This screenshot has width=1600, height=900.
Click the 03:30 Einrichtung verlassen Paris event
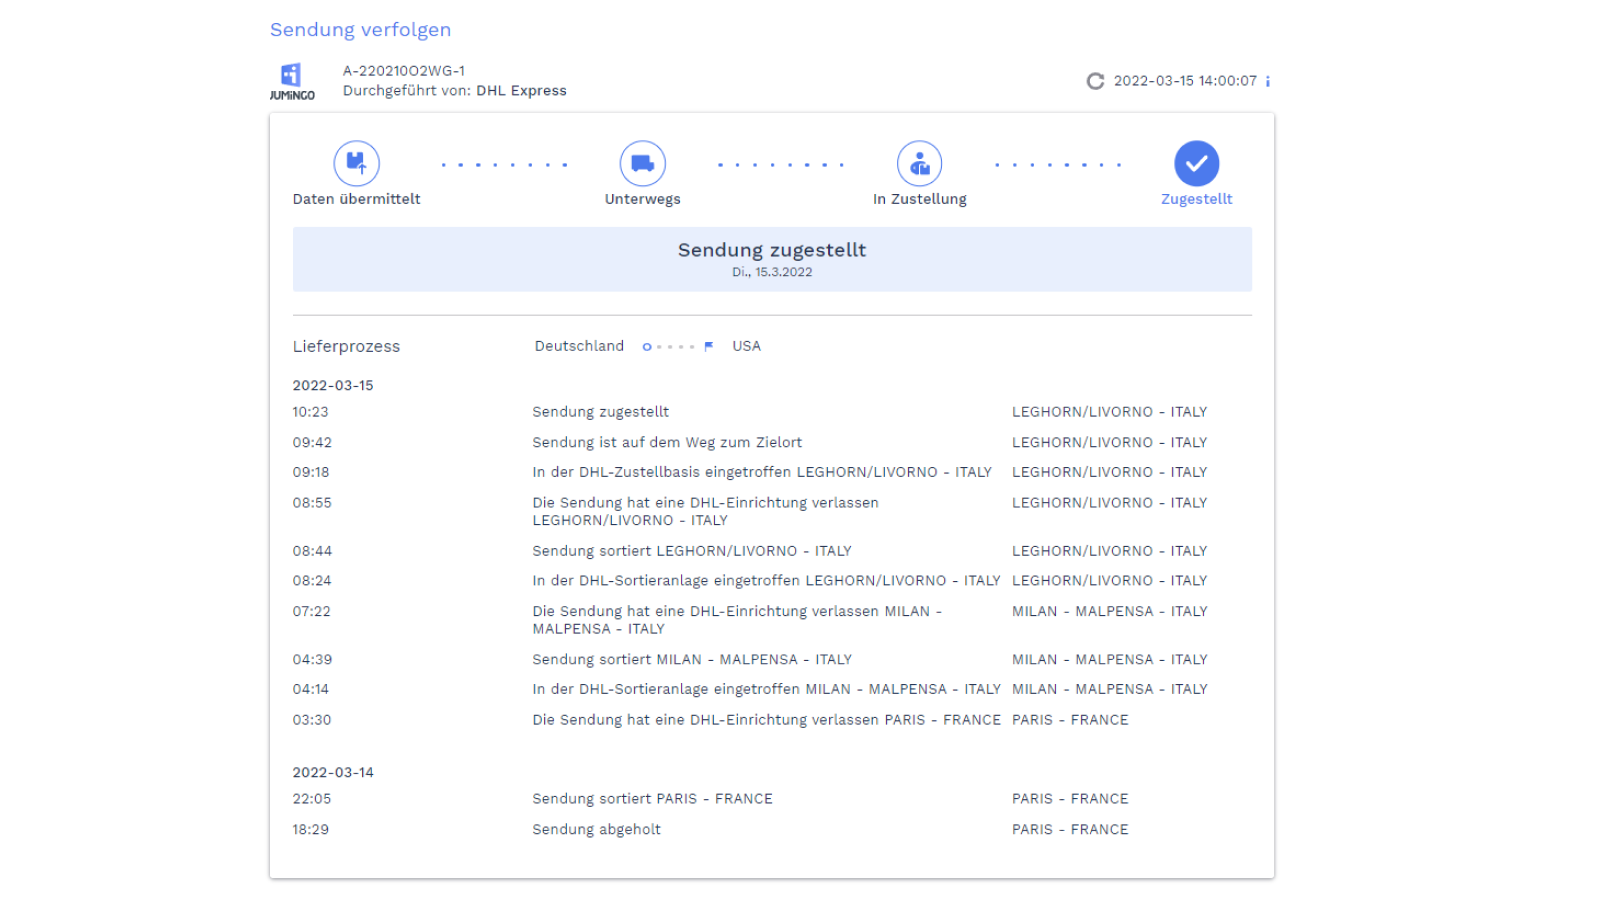[766, 720]
